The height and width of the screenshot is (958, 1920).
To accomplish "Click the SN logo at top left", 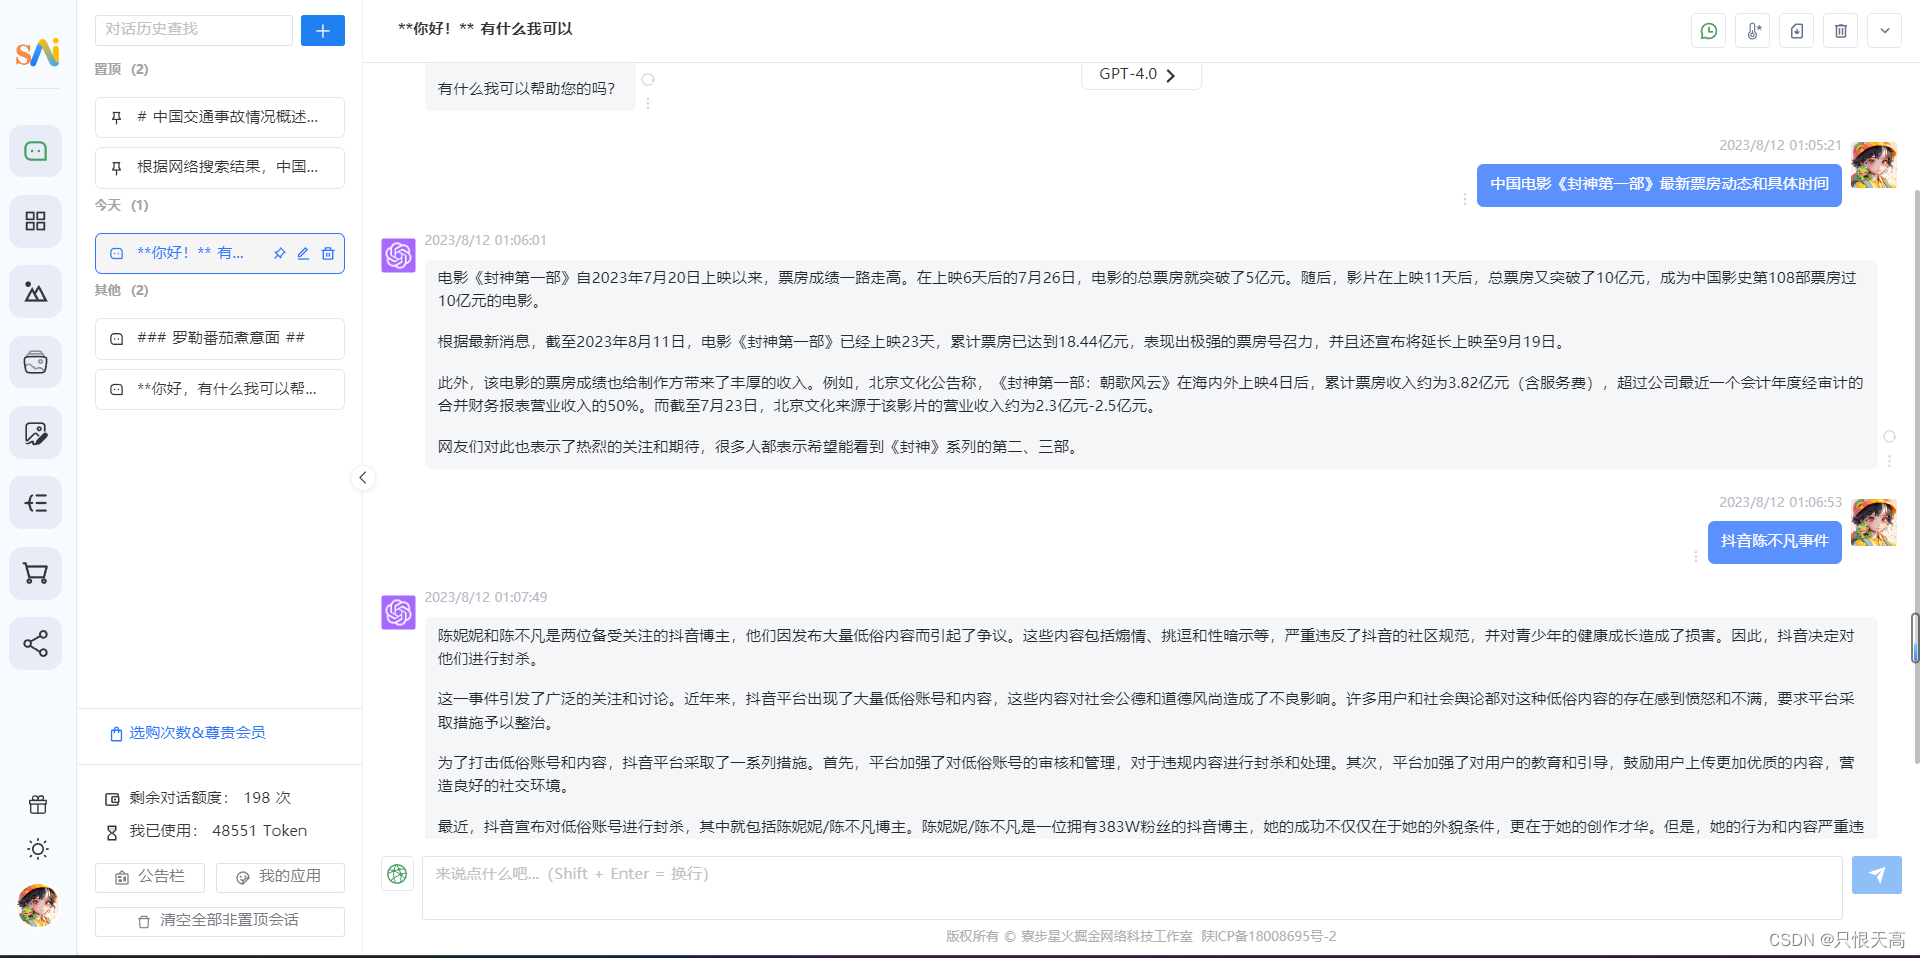I will pos(38,51).
